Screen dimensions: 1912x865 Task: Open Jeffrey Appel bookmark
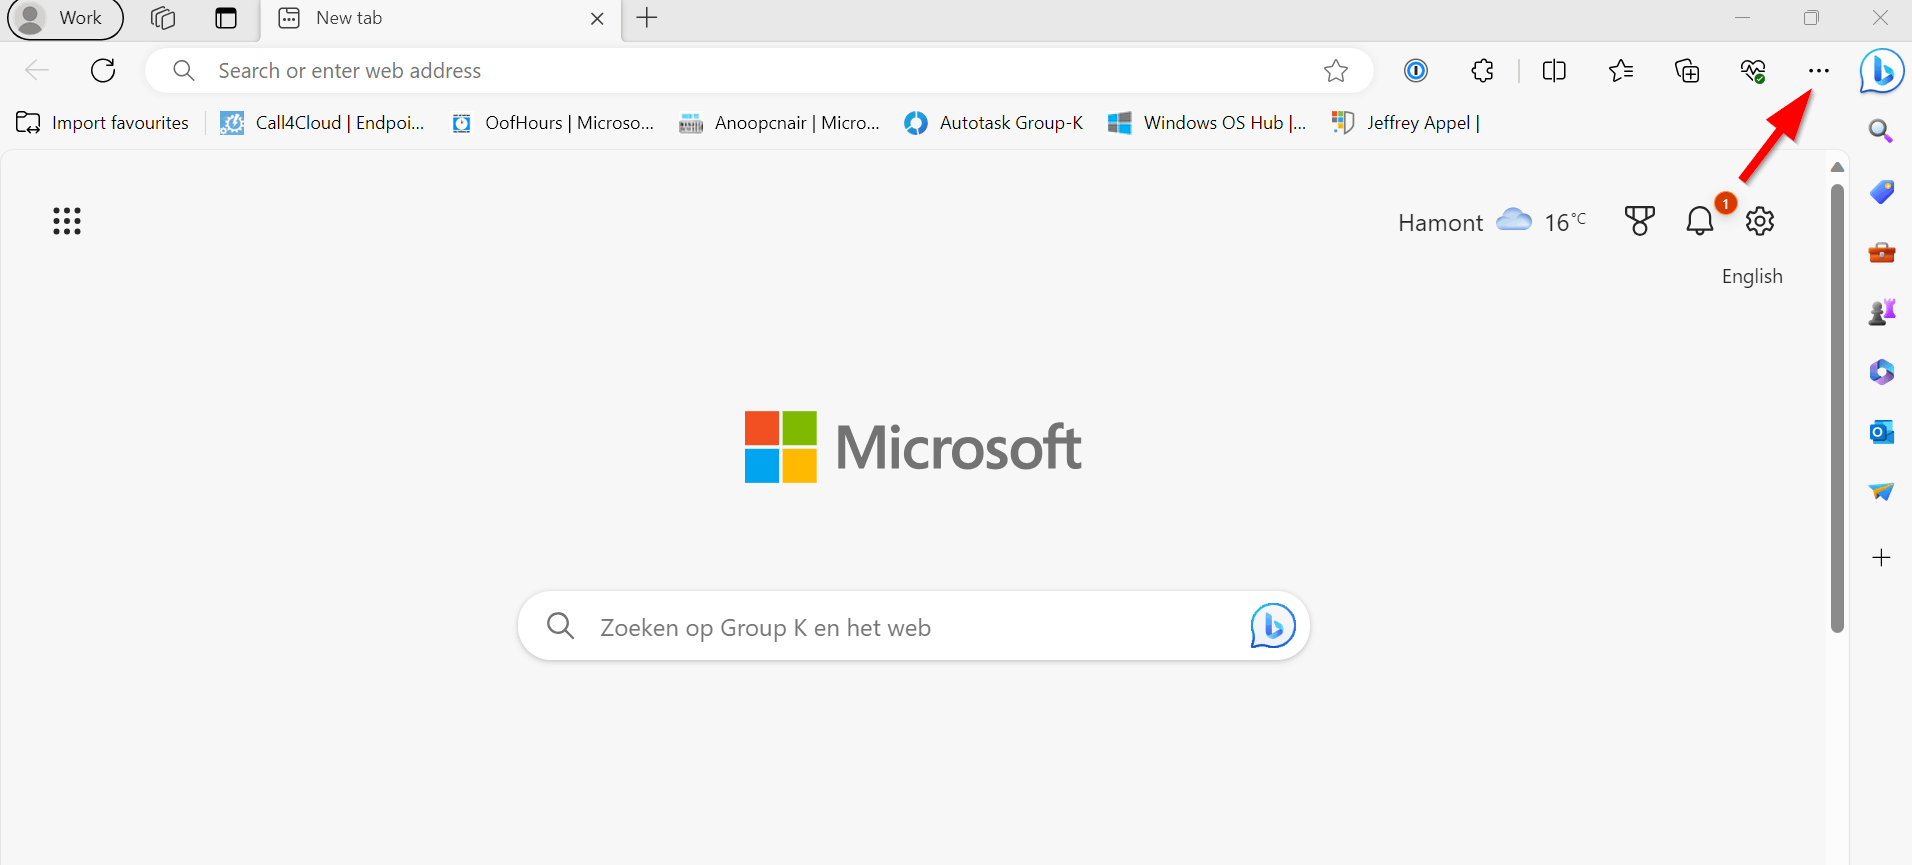1405,123
